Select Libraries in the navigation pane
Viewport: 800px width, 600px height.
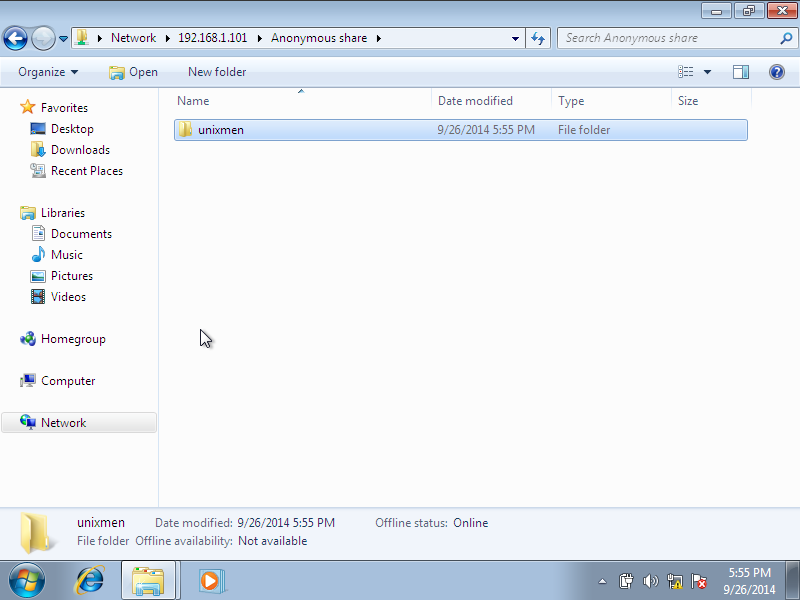pos(63,212)
